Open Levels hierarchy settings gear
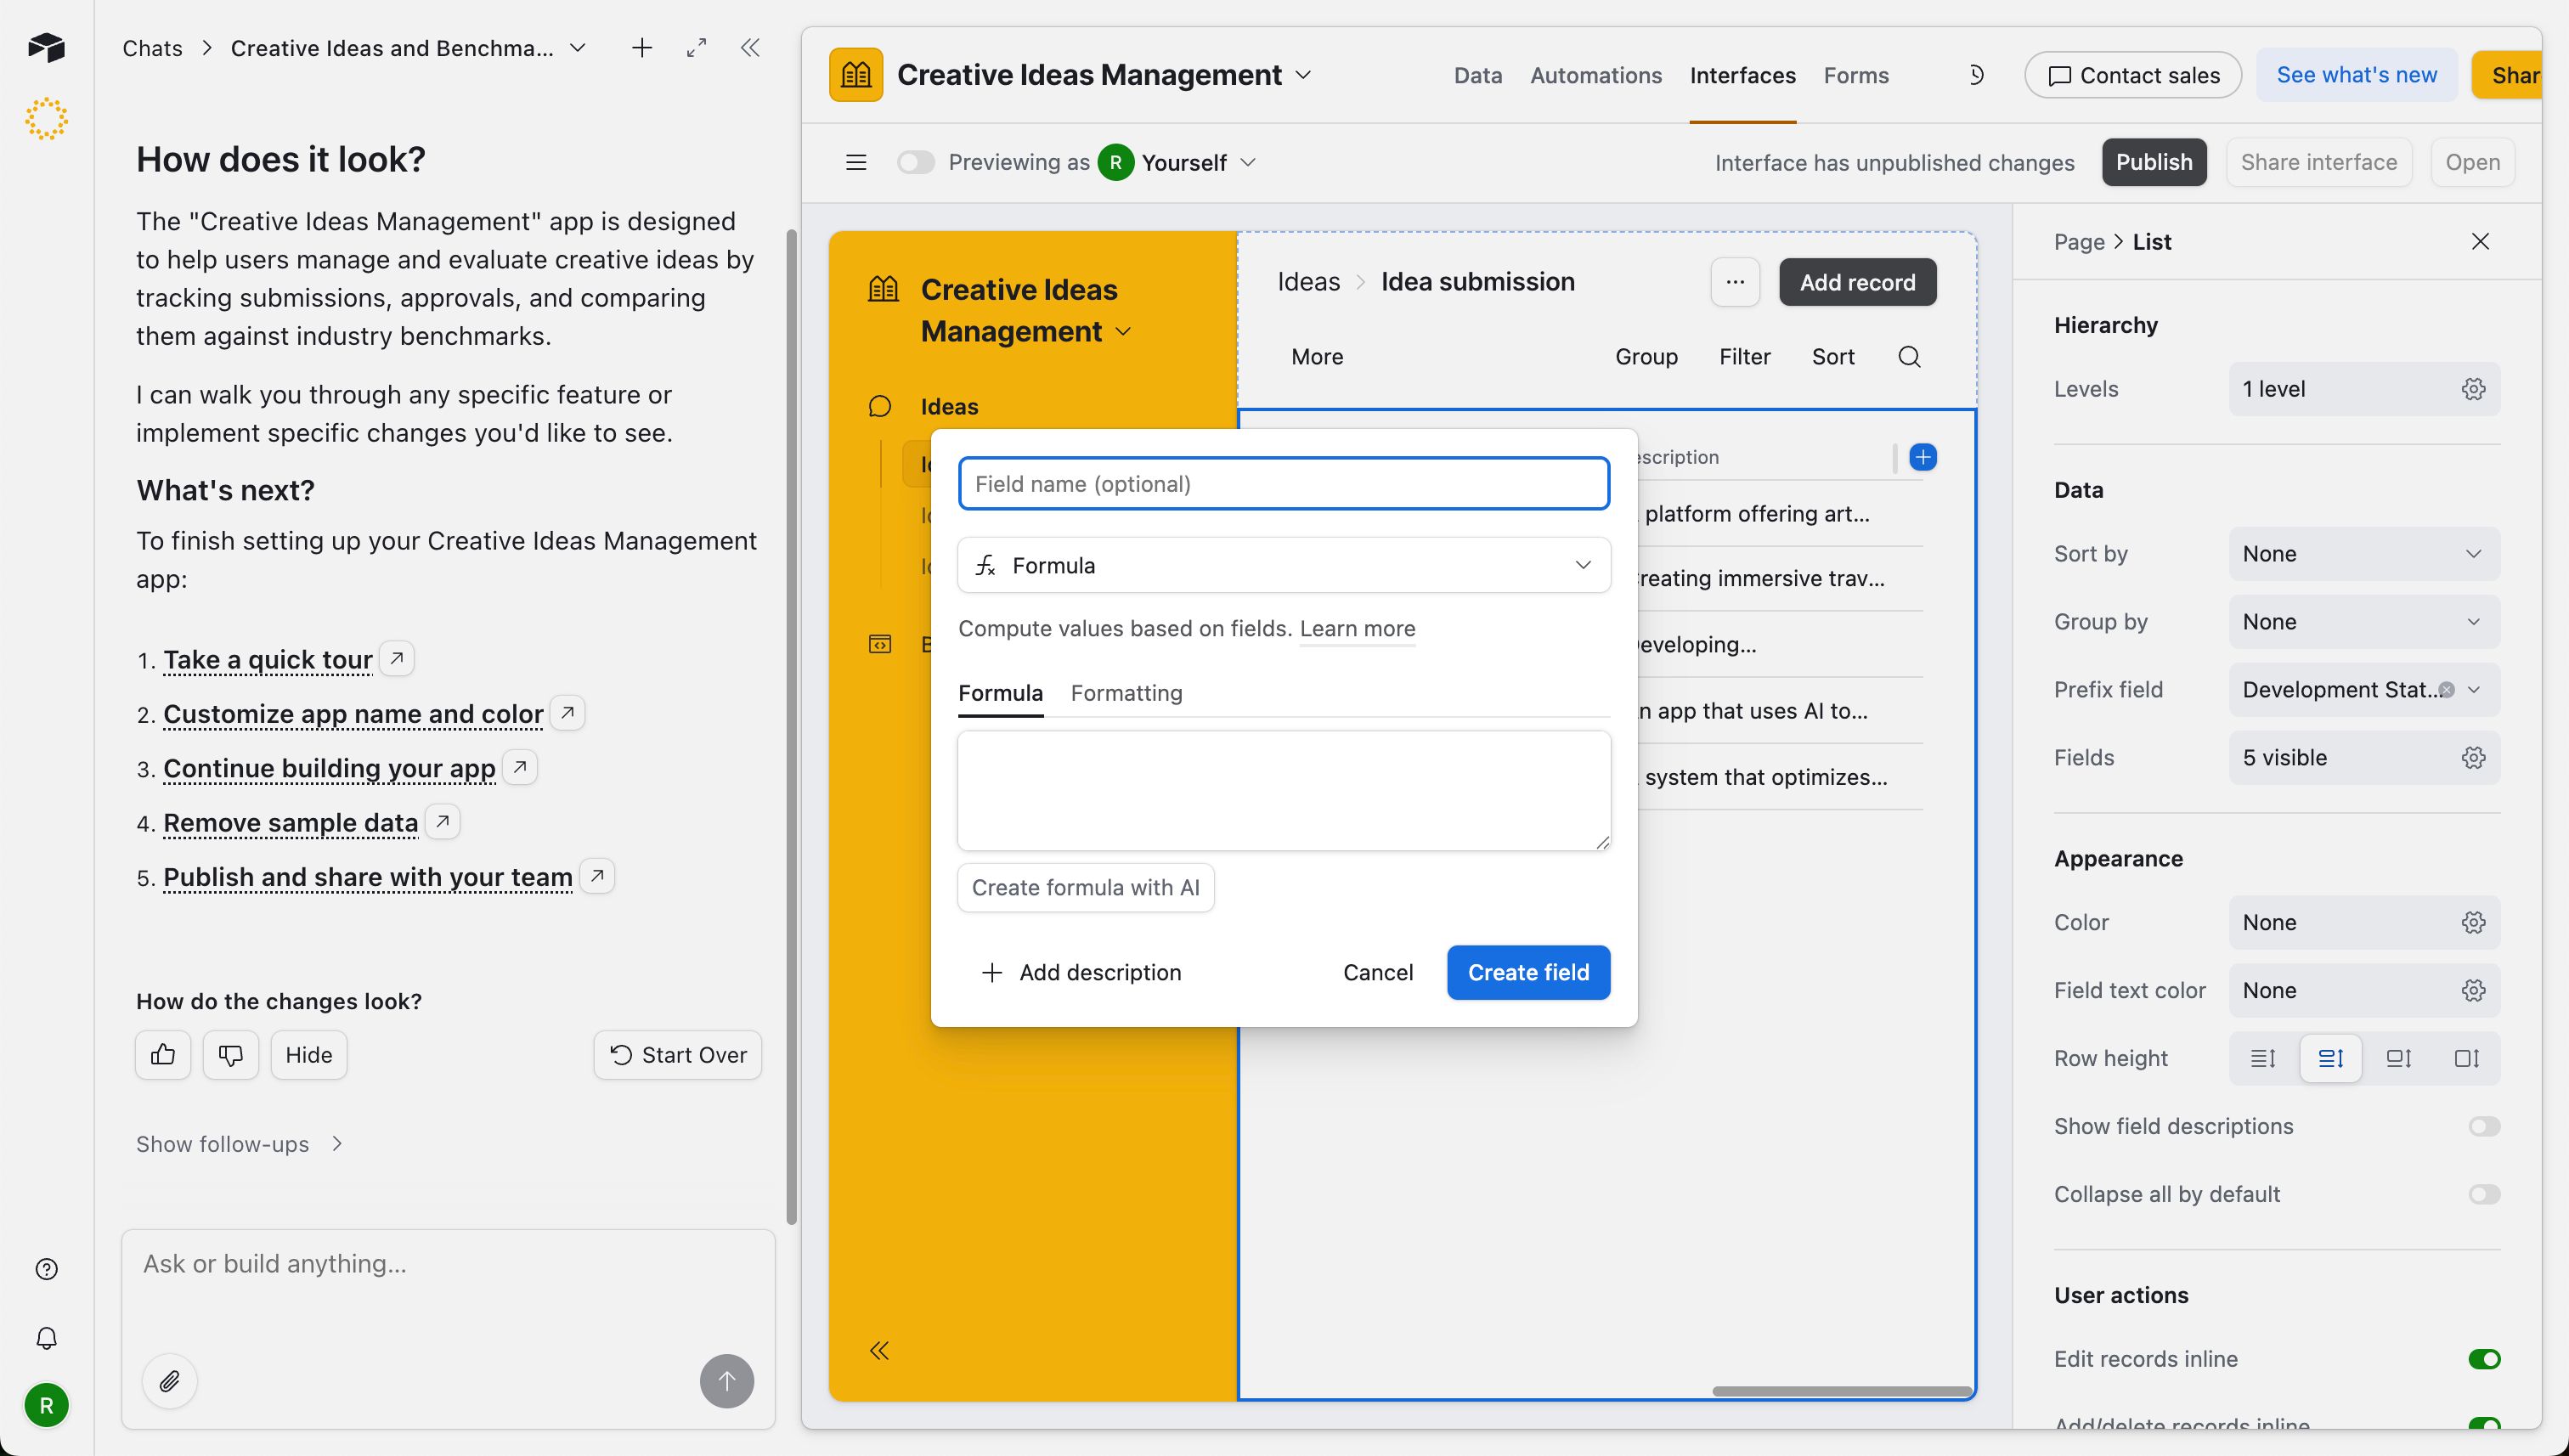The width and height of the screenshot is (2569, 1456). [2473, 389]
